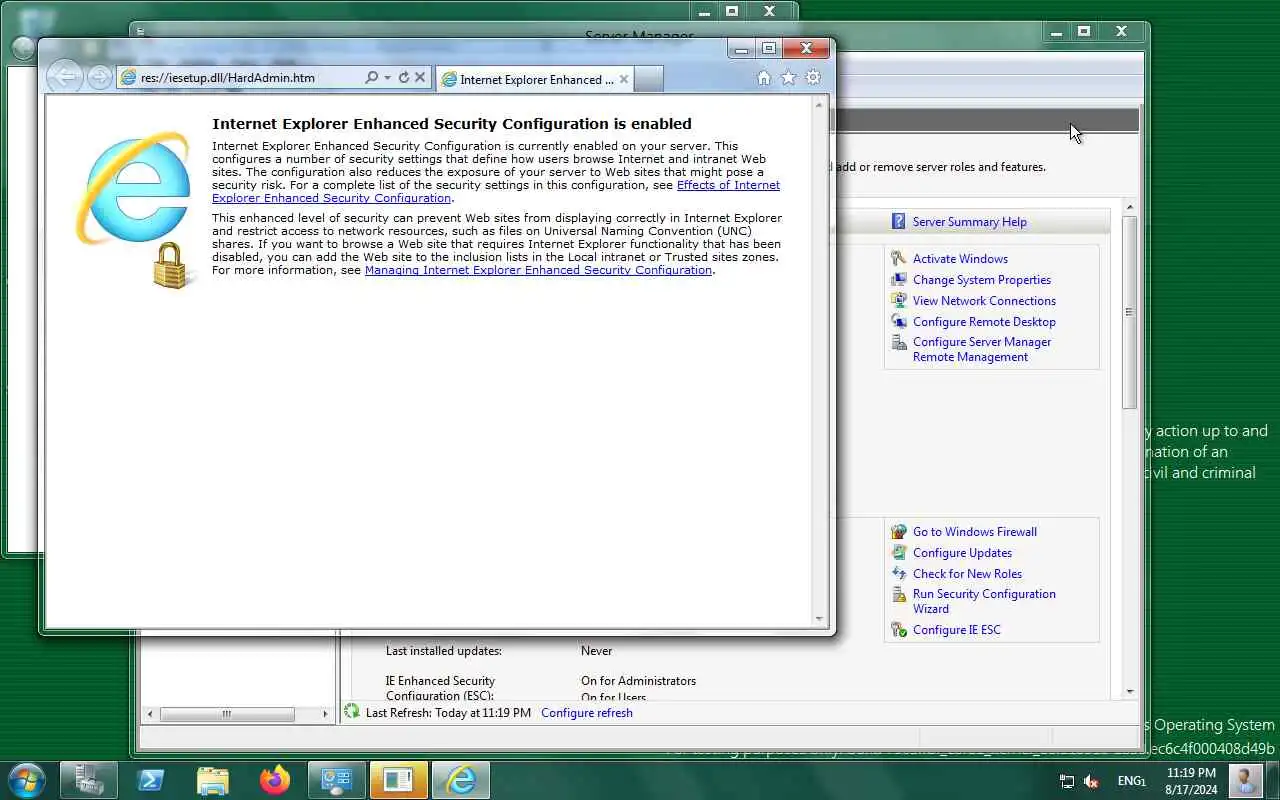
Task: Open Server Manager from the taskbar
Action: [x=88, y=780]
